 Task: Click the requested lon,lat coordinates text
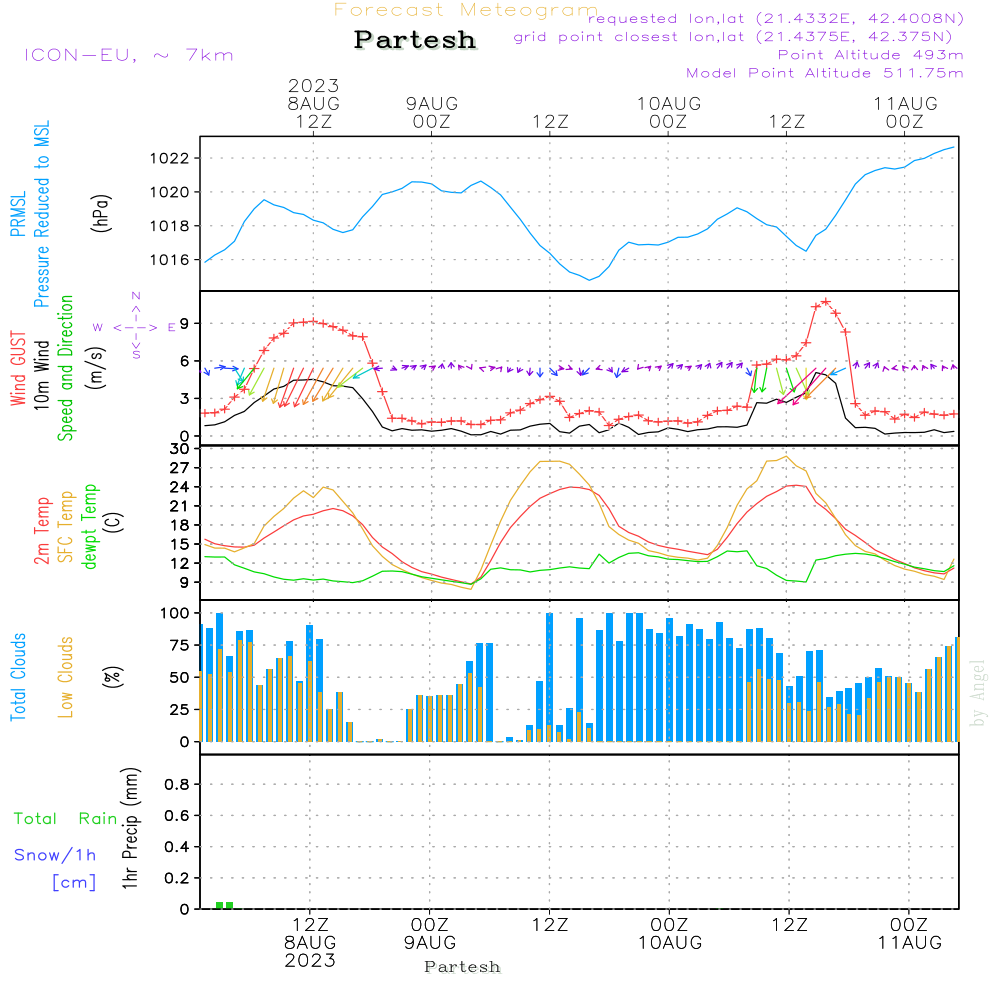click(x=776, y=19)
